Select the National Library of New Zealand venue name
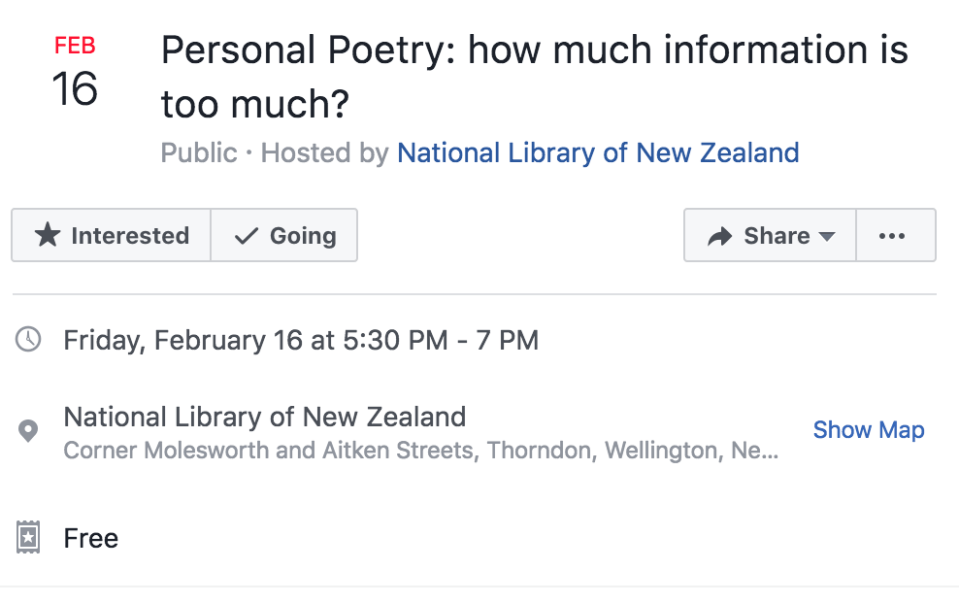The height and width of the screenshot is (604, 959). (265, 416)
